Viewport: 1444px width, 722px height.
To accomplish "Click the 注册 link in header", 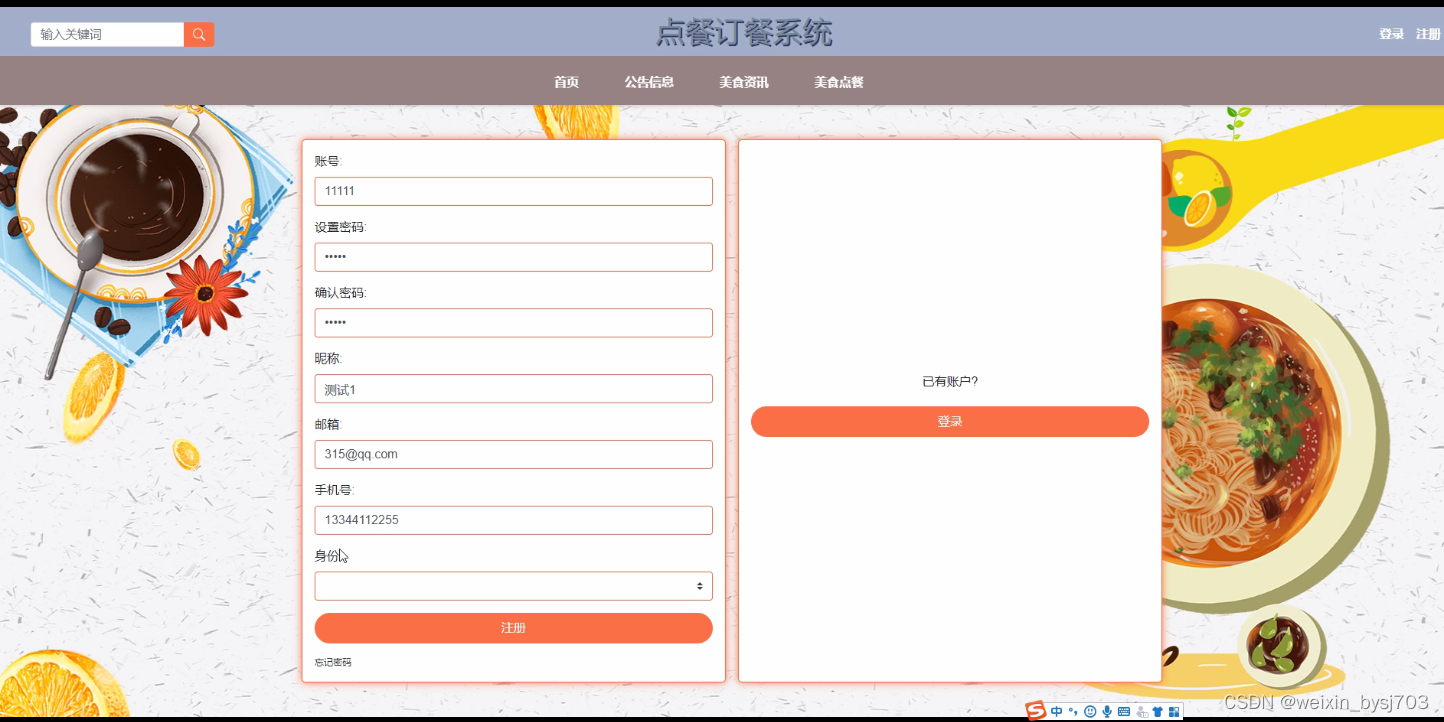I will (x=1428, y=34).
